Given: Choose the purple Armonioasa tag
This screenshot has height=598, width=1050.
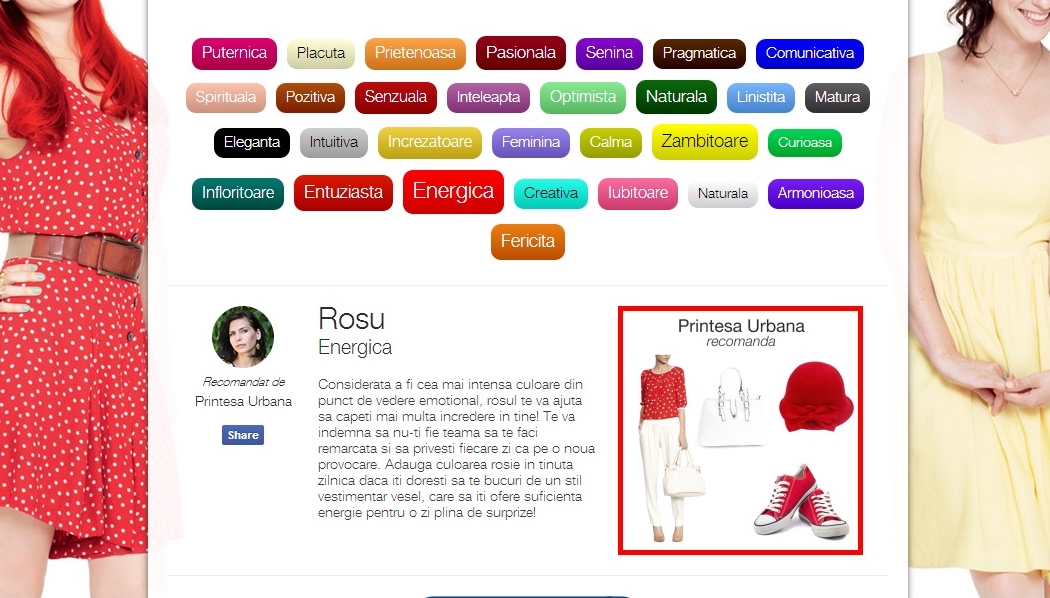Looking at the screenshot, I should (x=816, y=194).
